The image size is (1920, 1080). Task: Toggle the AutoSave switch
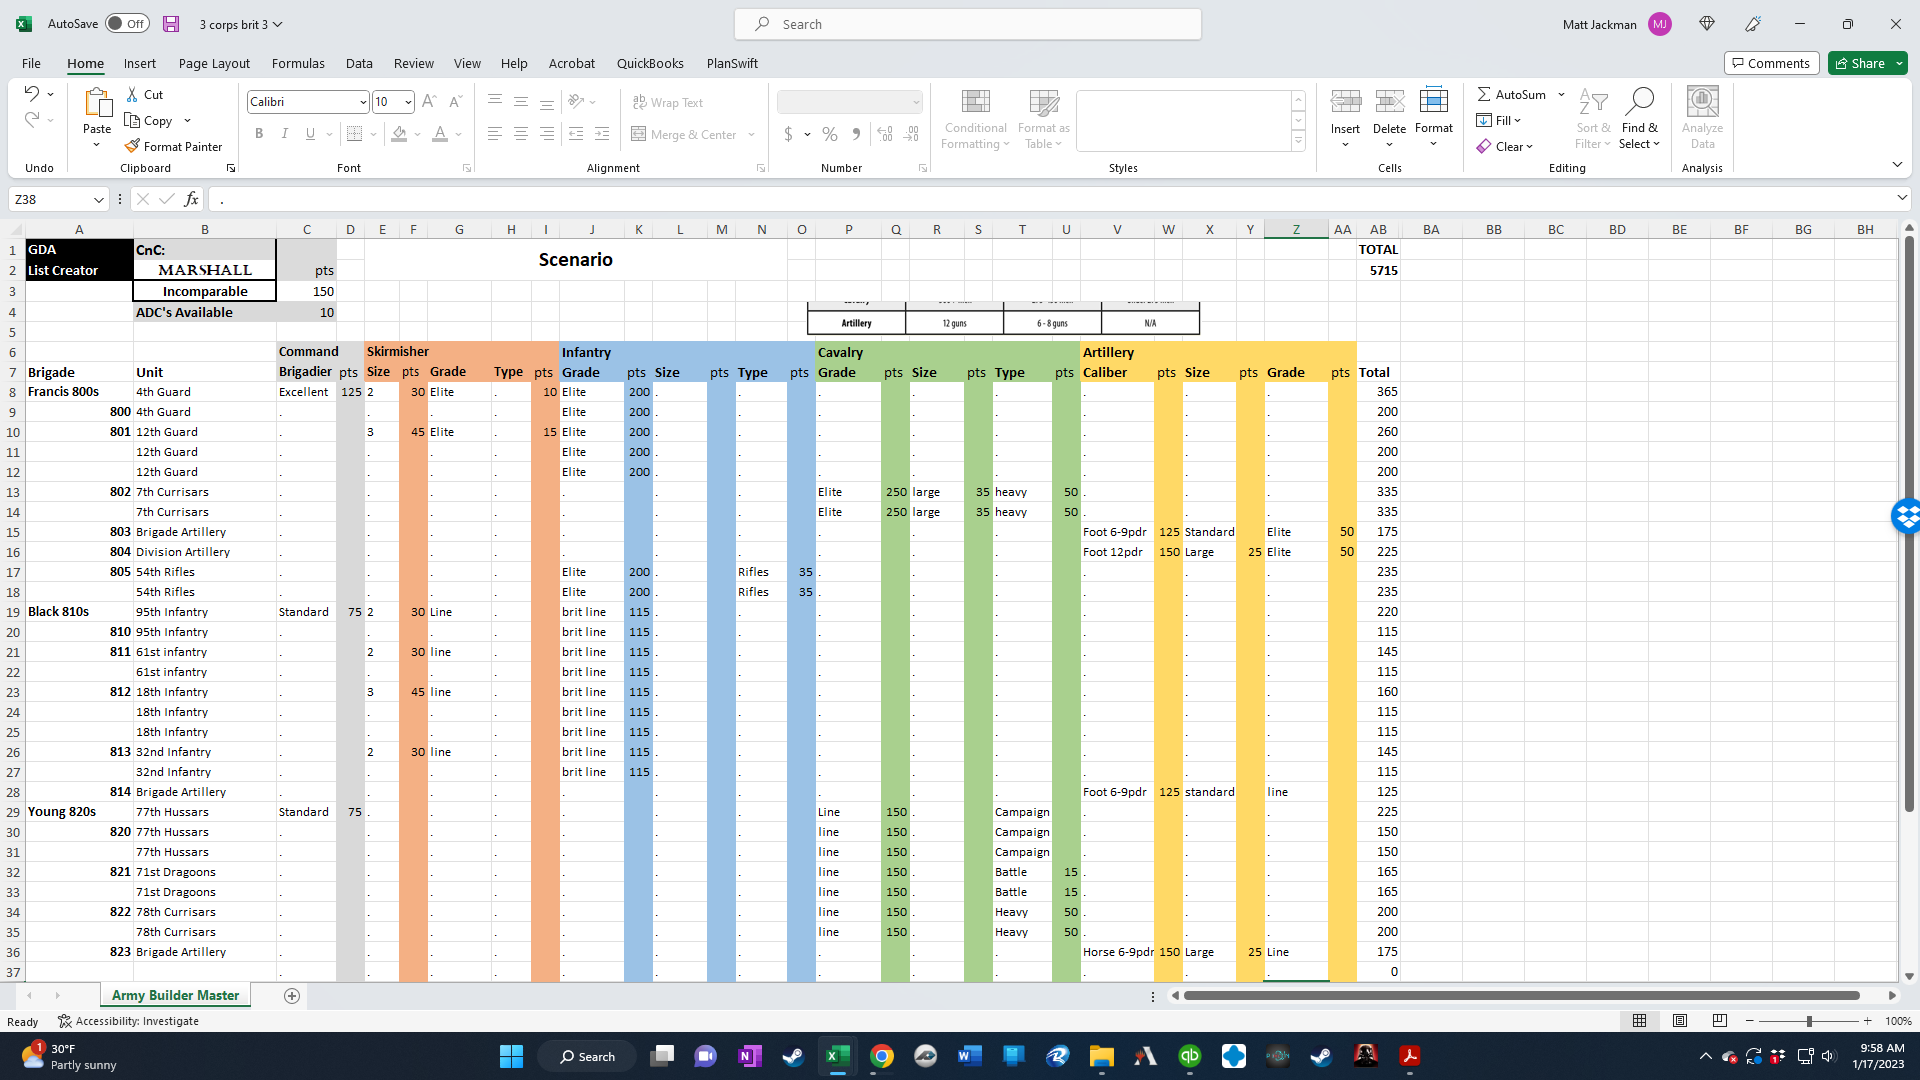click(x=127, y=24)
